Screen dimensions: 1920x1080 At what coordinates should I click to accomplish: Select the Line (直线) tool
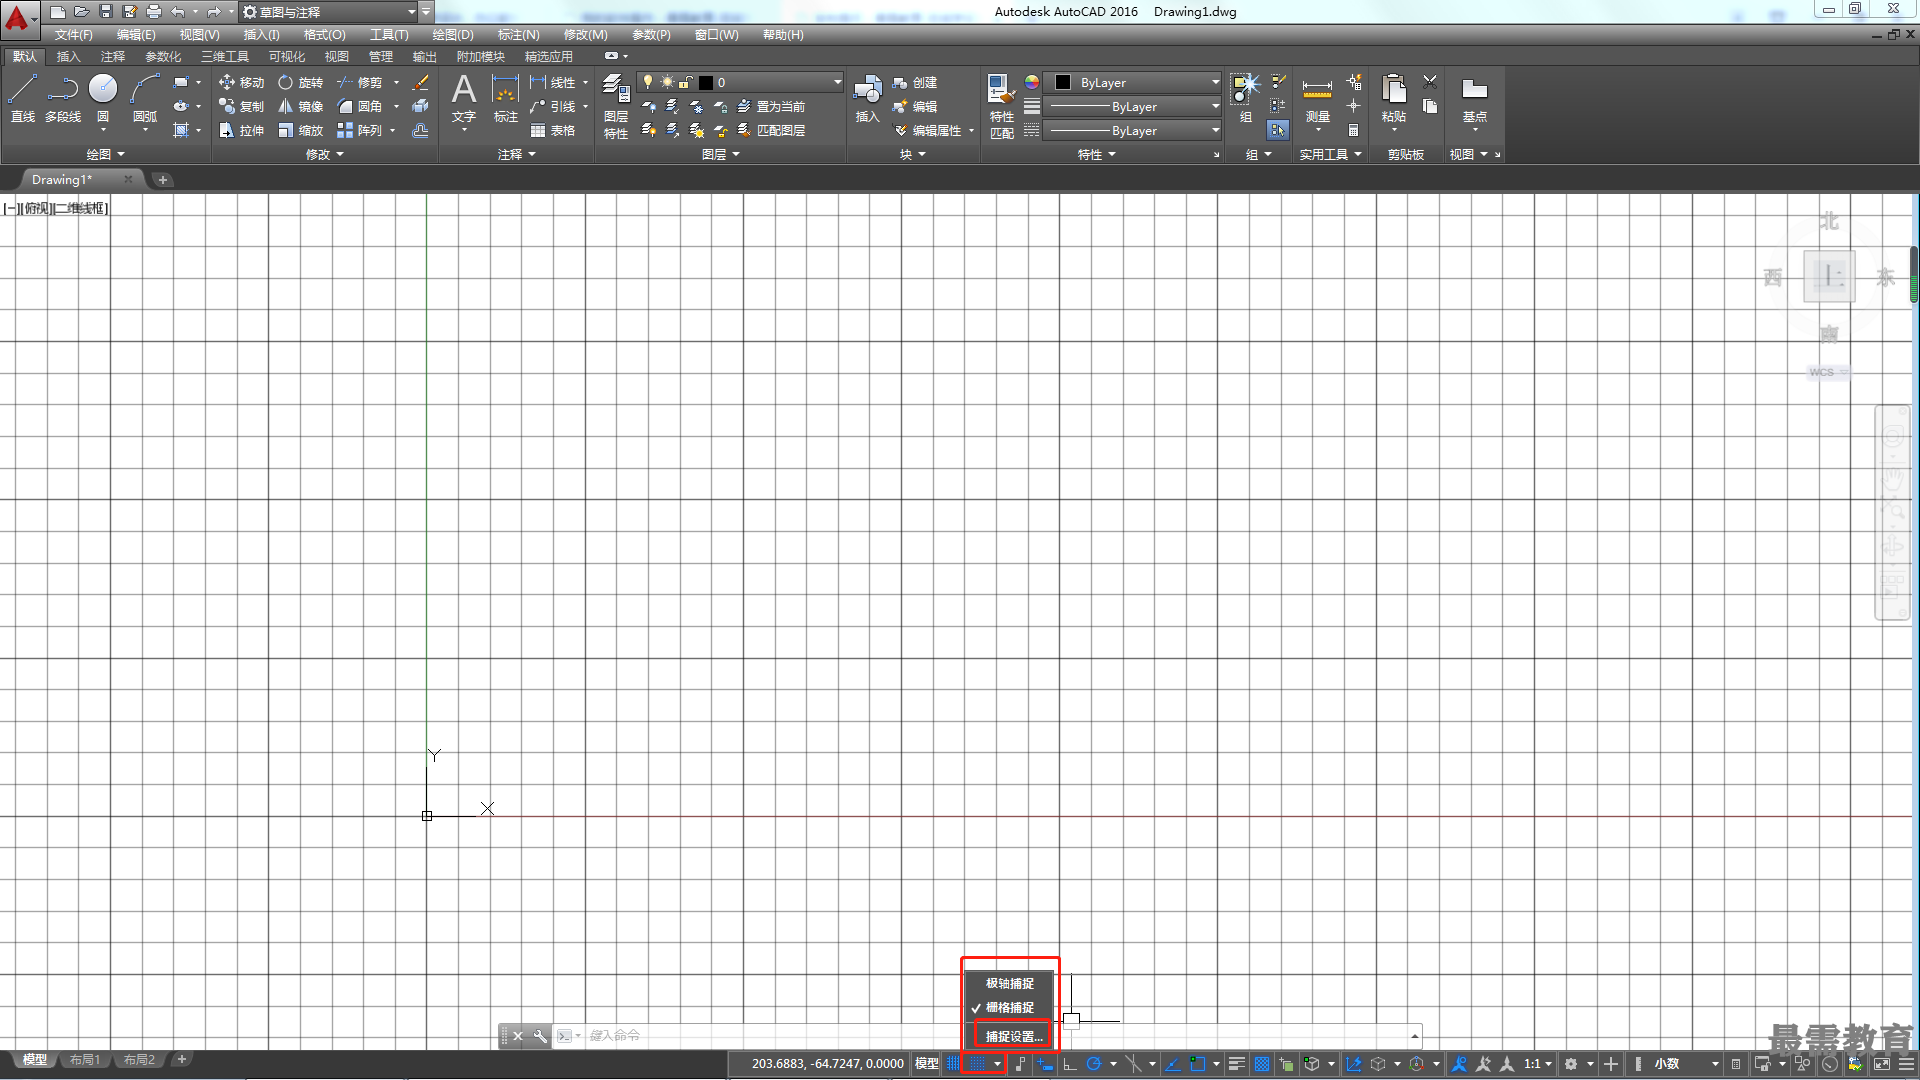[x=22, y=98]
